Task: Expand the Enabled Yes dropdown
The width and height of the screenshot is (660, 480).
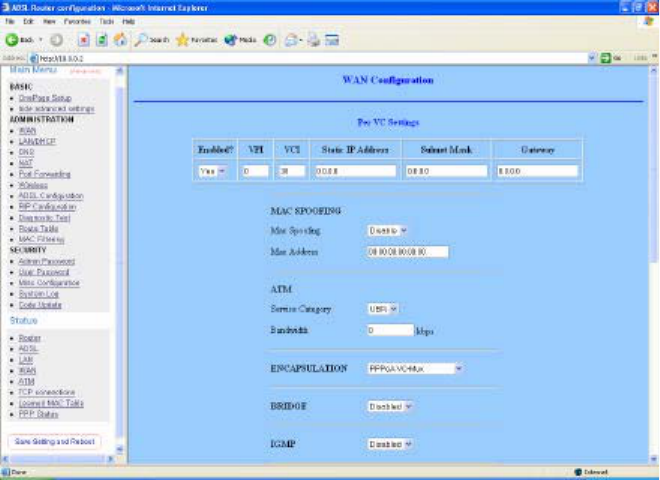Action: coord(212,171)
